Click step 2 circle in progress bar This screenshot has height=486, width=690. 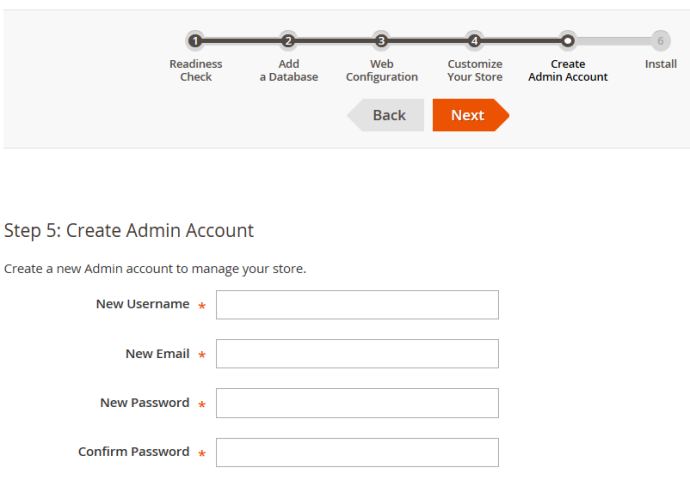click(288, 41)
